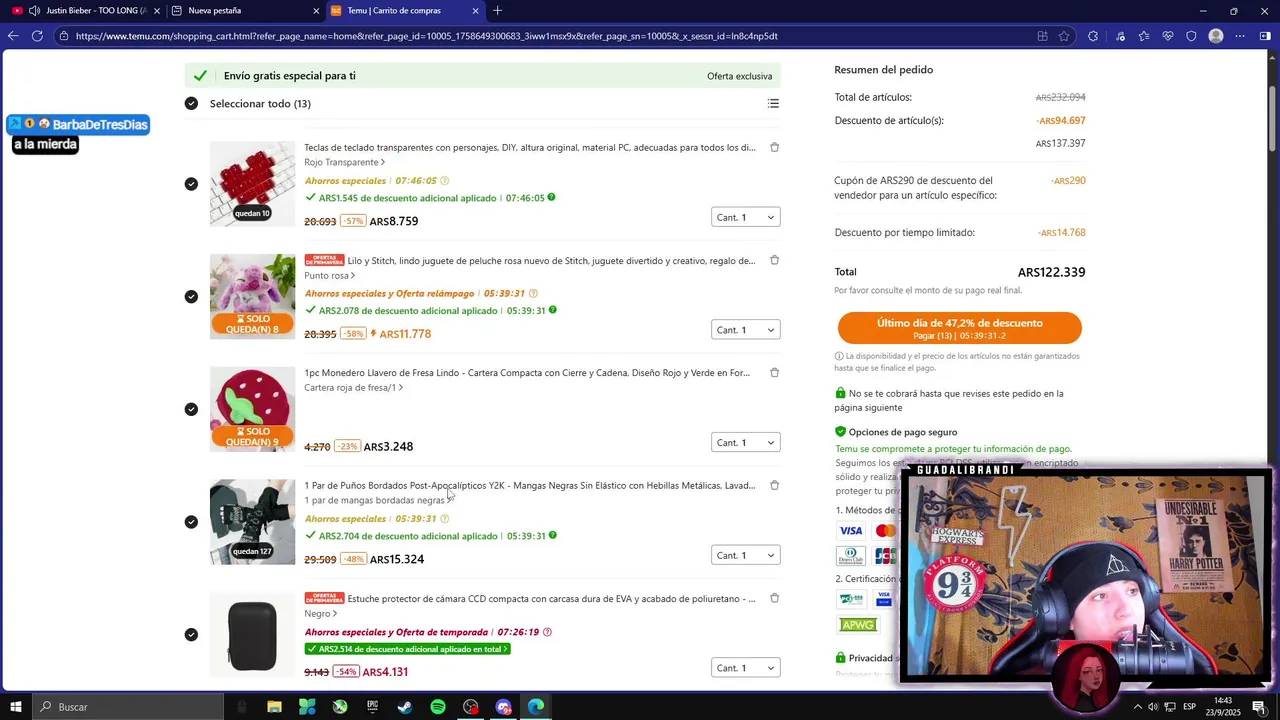Click the browser back arrow

(13, 36)
